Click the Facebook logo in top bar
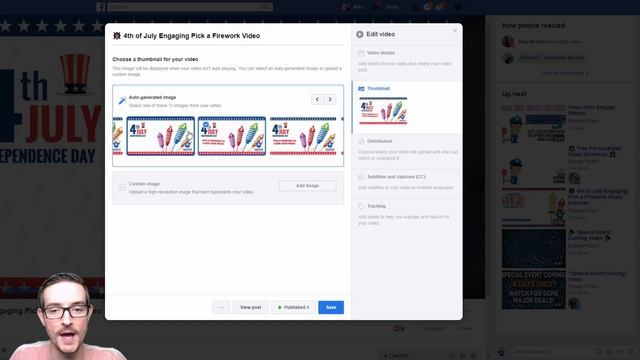This screenshot has height=360, width=640. [x=100, y=7]
